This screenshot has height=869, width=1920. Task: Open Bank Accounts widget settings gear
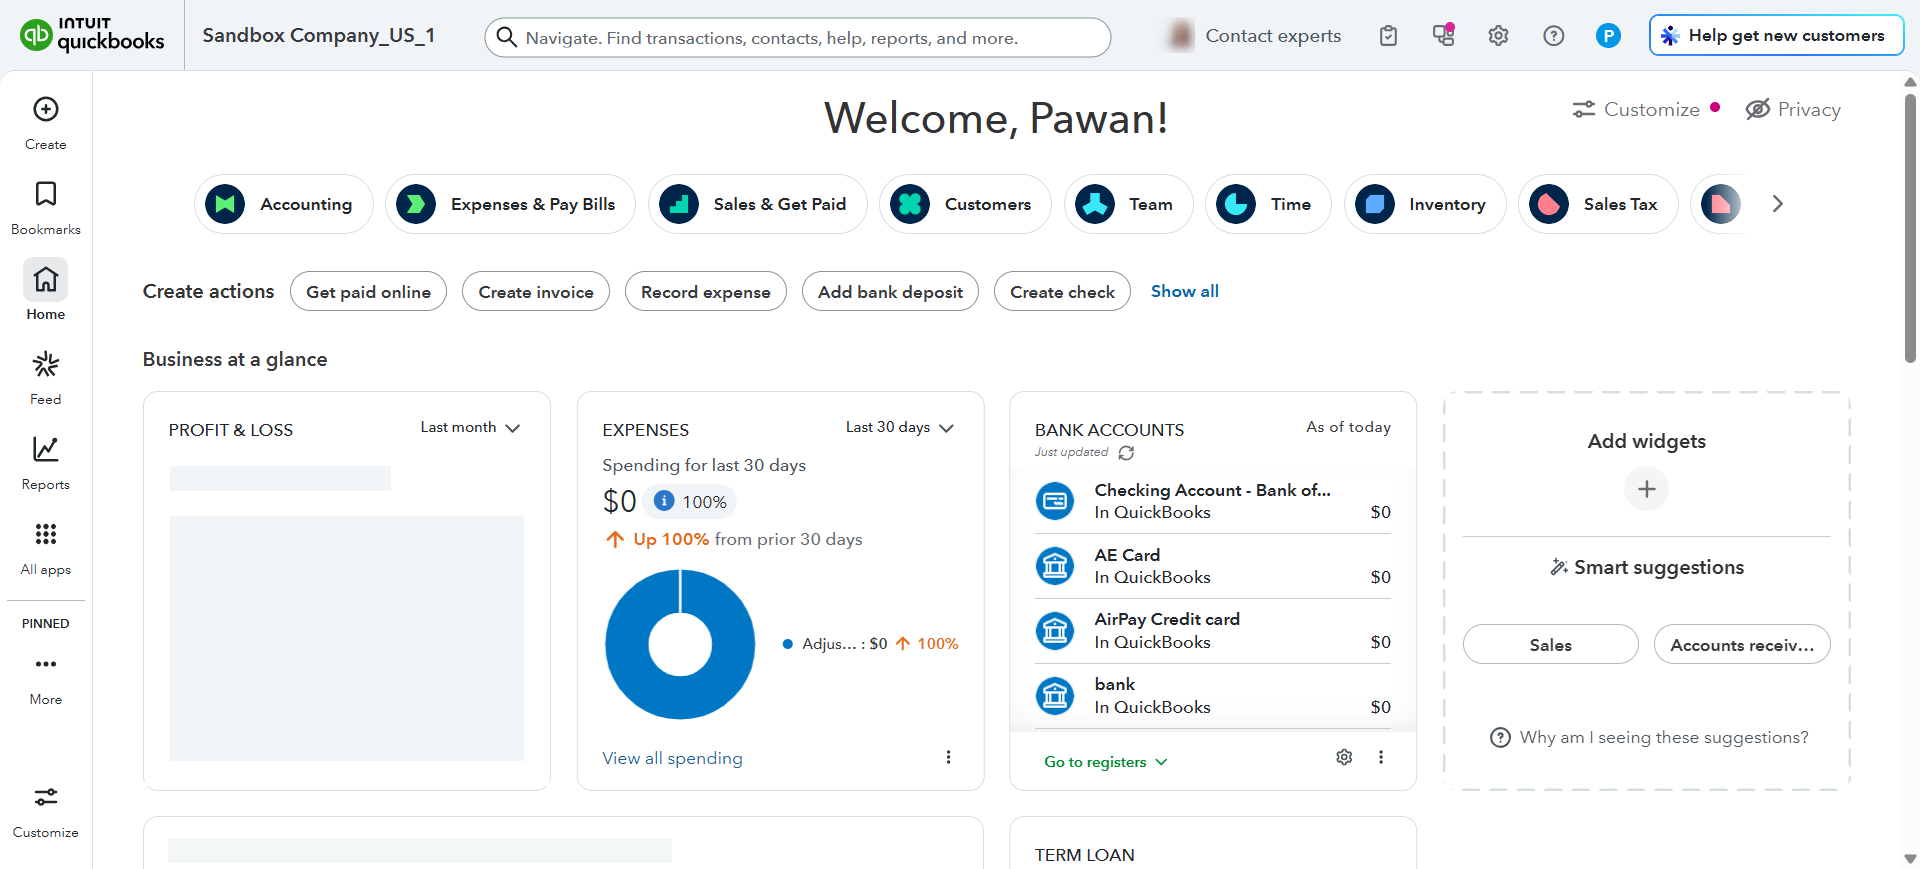pyautogui.click(x=1344, y=757)
